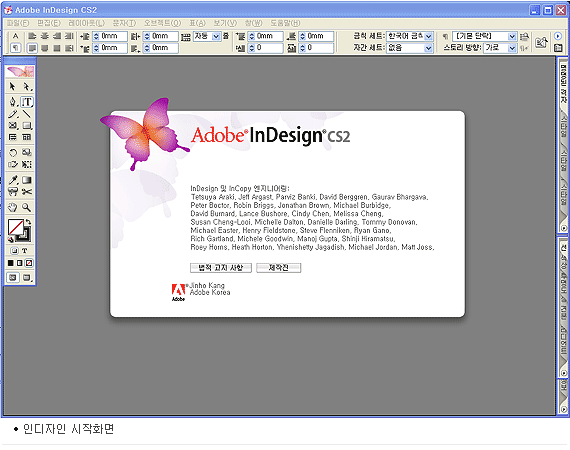
Task: Click the butterfly Adobe Online image in toolbox
Action: (20, 72)
